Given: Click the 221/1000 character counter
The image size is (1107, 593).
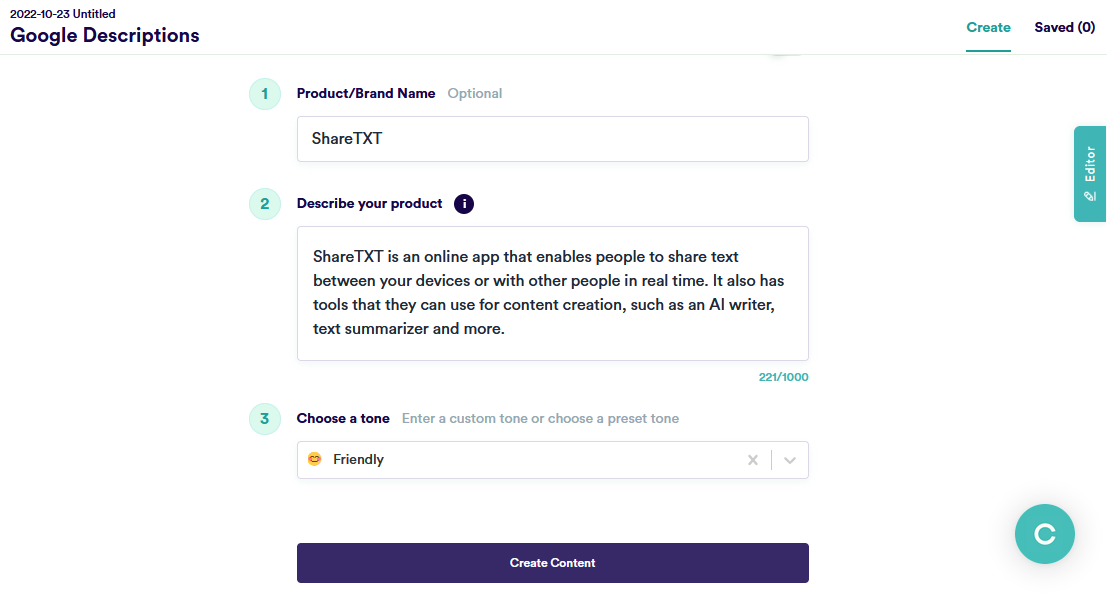Looking at the screenshot, I should pos(783,378).
